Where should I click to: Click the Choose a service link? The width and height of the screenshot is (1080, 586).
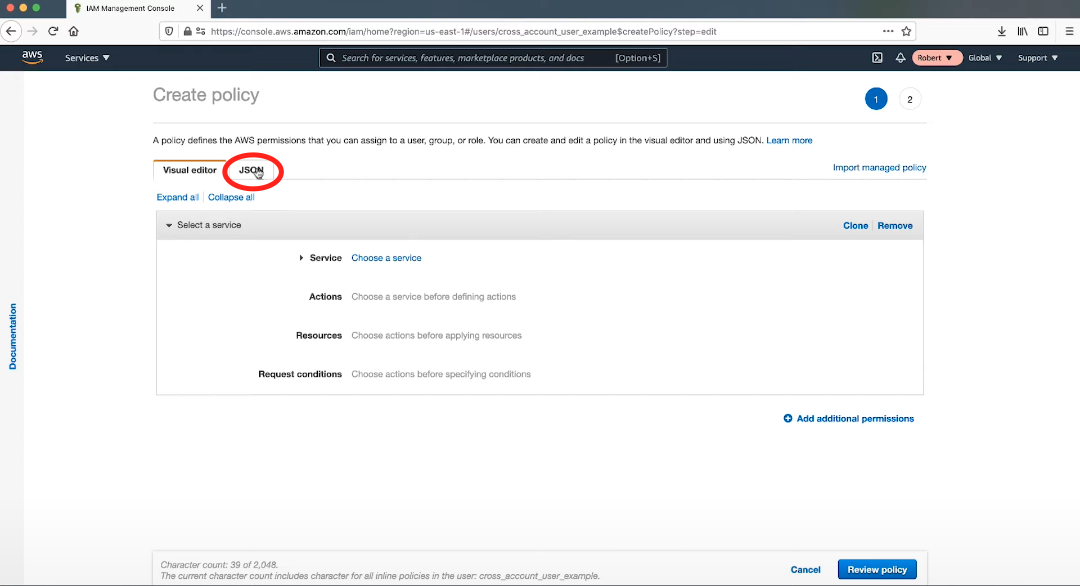click(386, 258)
